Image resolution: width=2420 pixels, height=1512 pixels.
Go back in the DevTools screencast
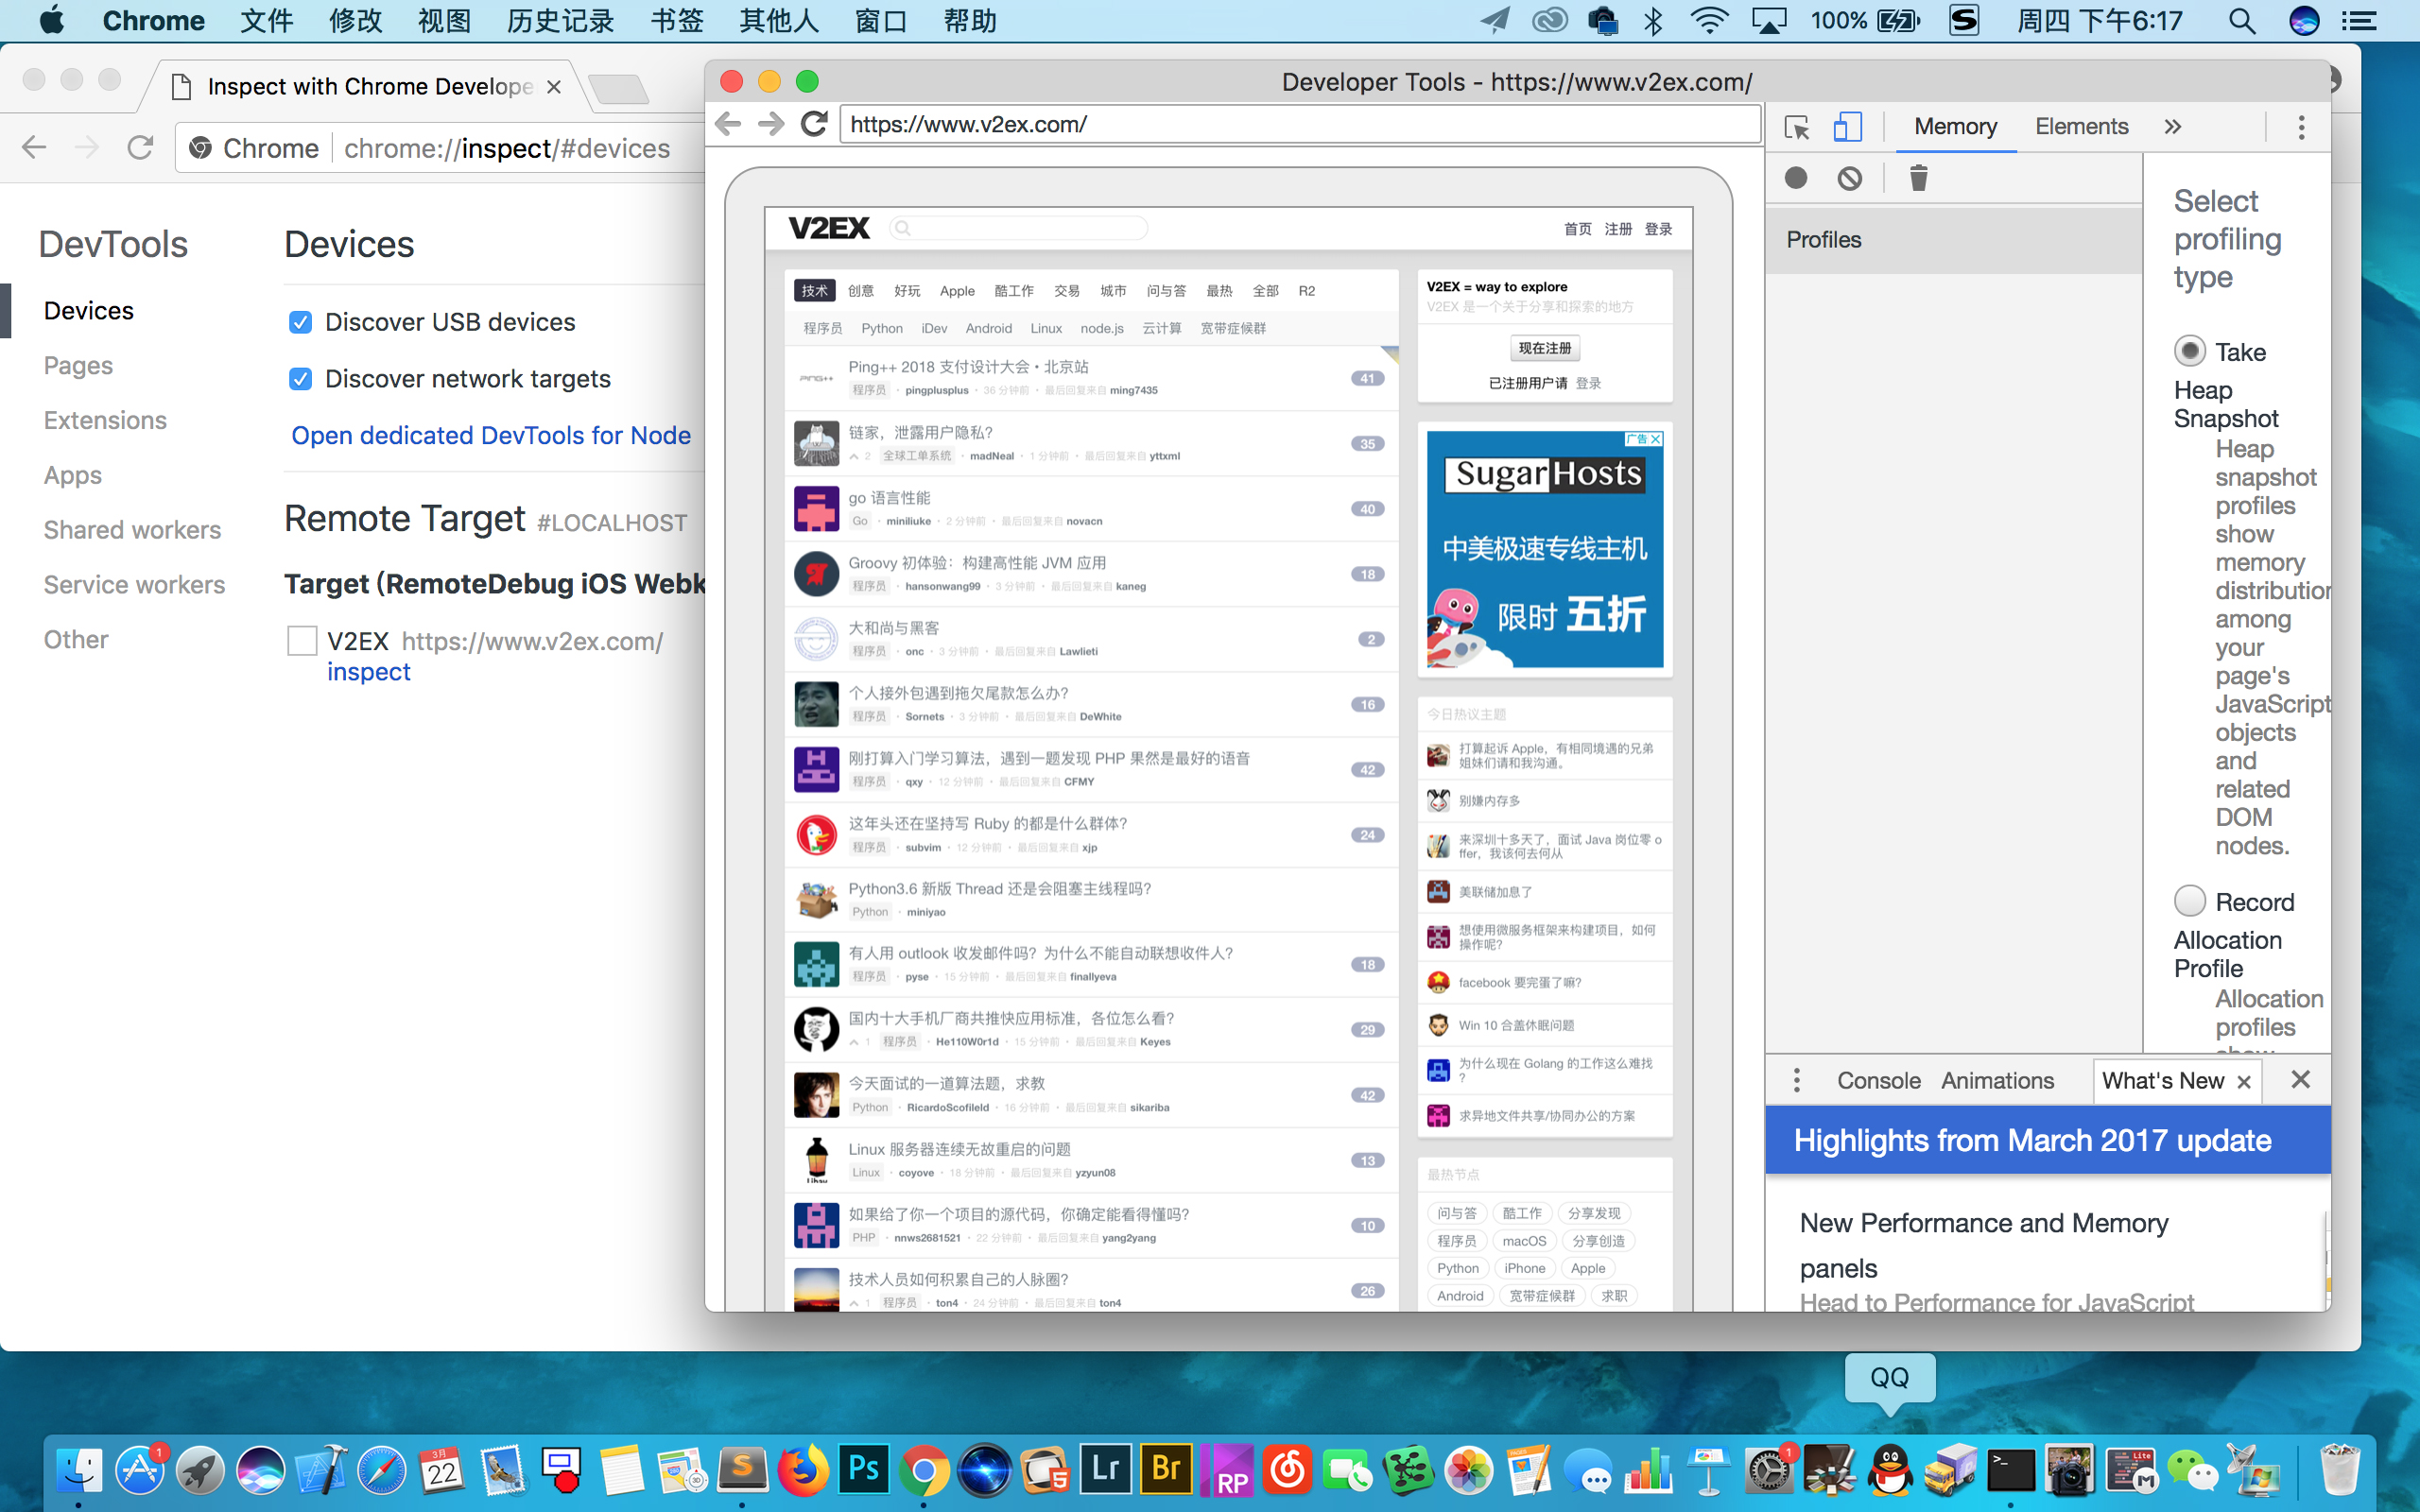pyautogui.click(x=728, y=124)
